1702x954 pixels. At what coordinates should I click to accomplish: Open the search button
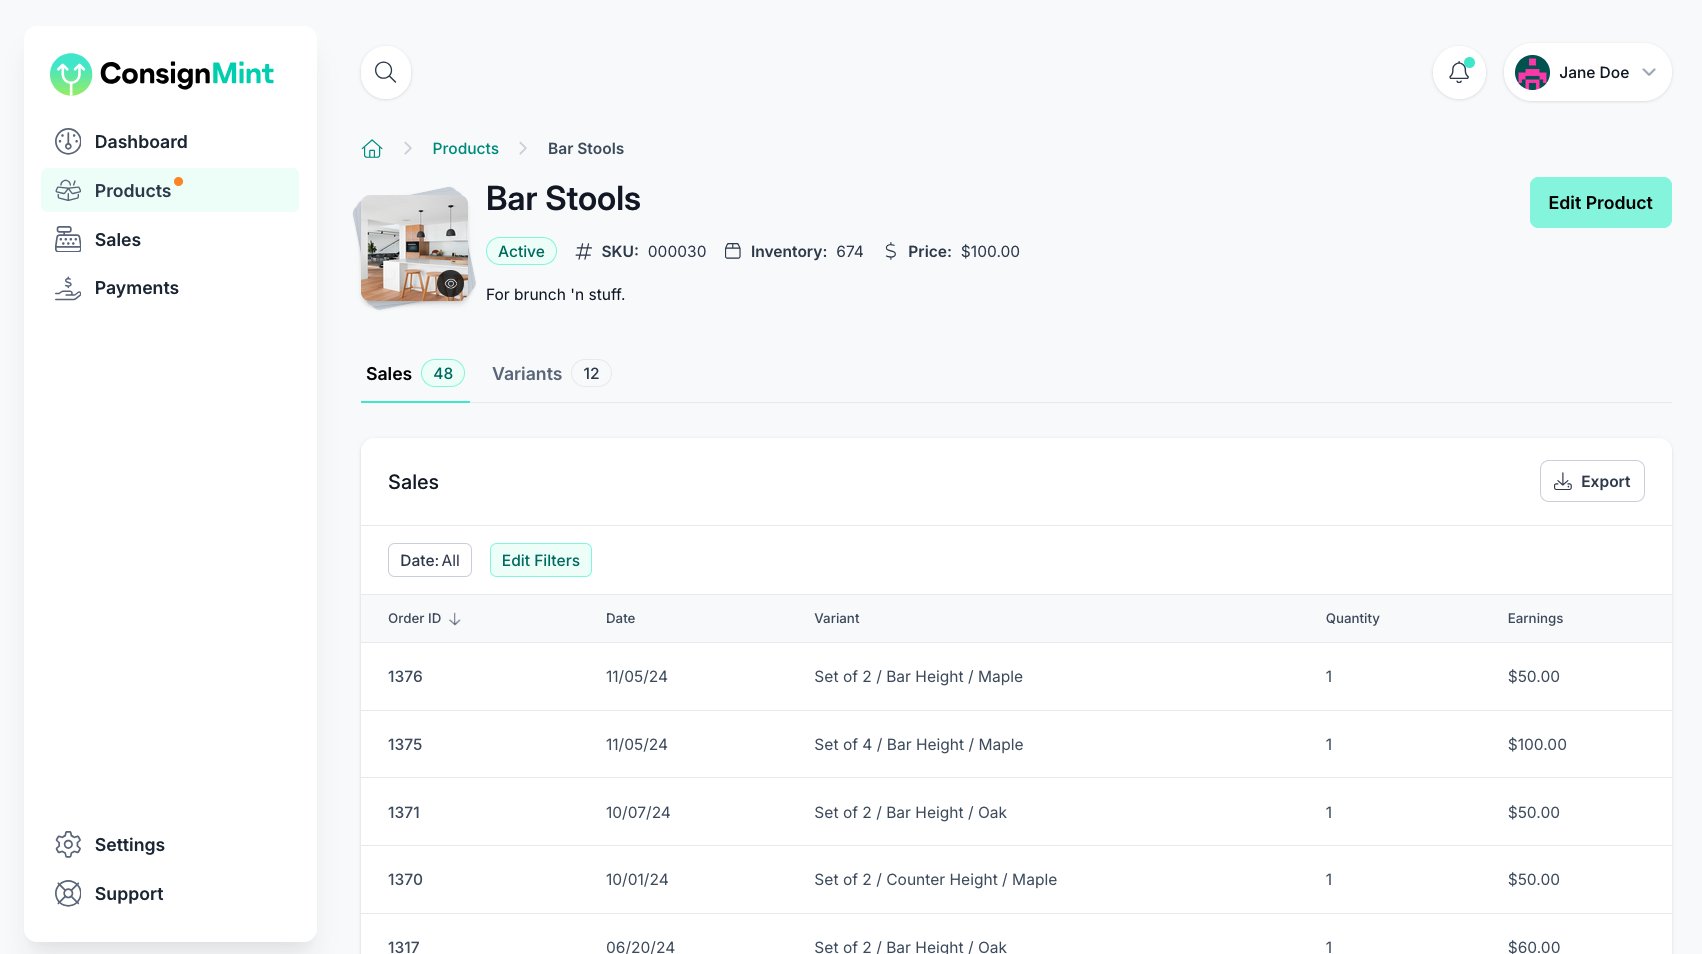tap(386, 72)
